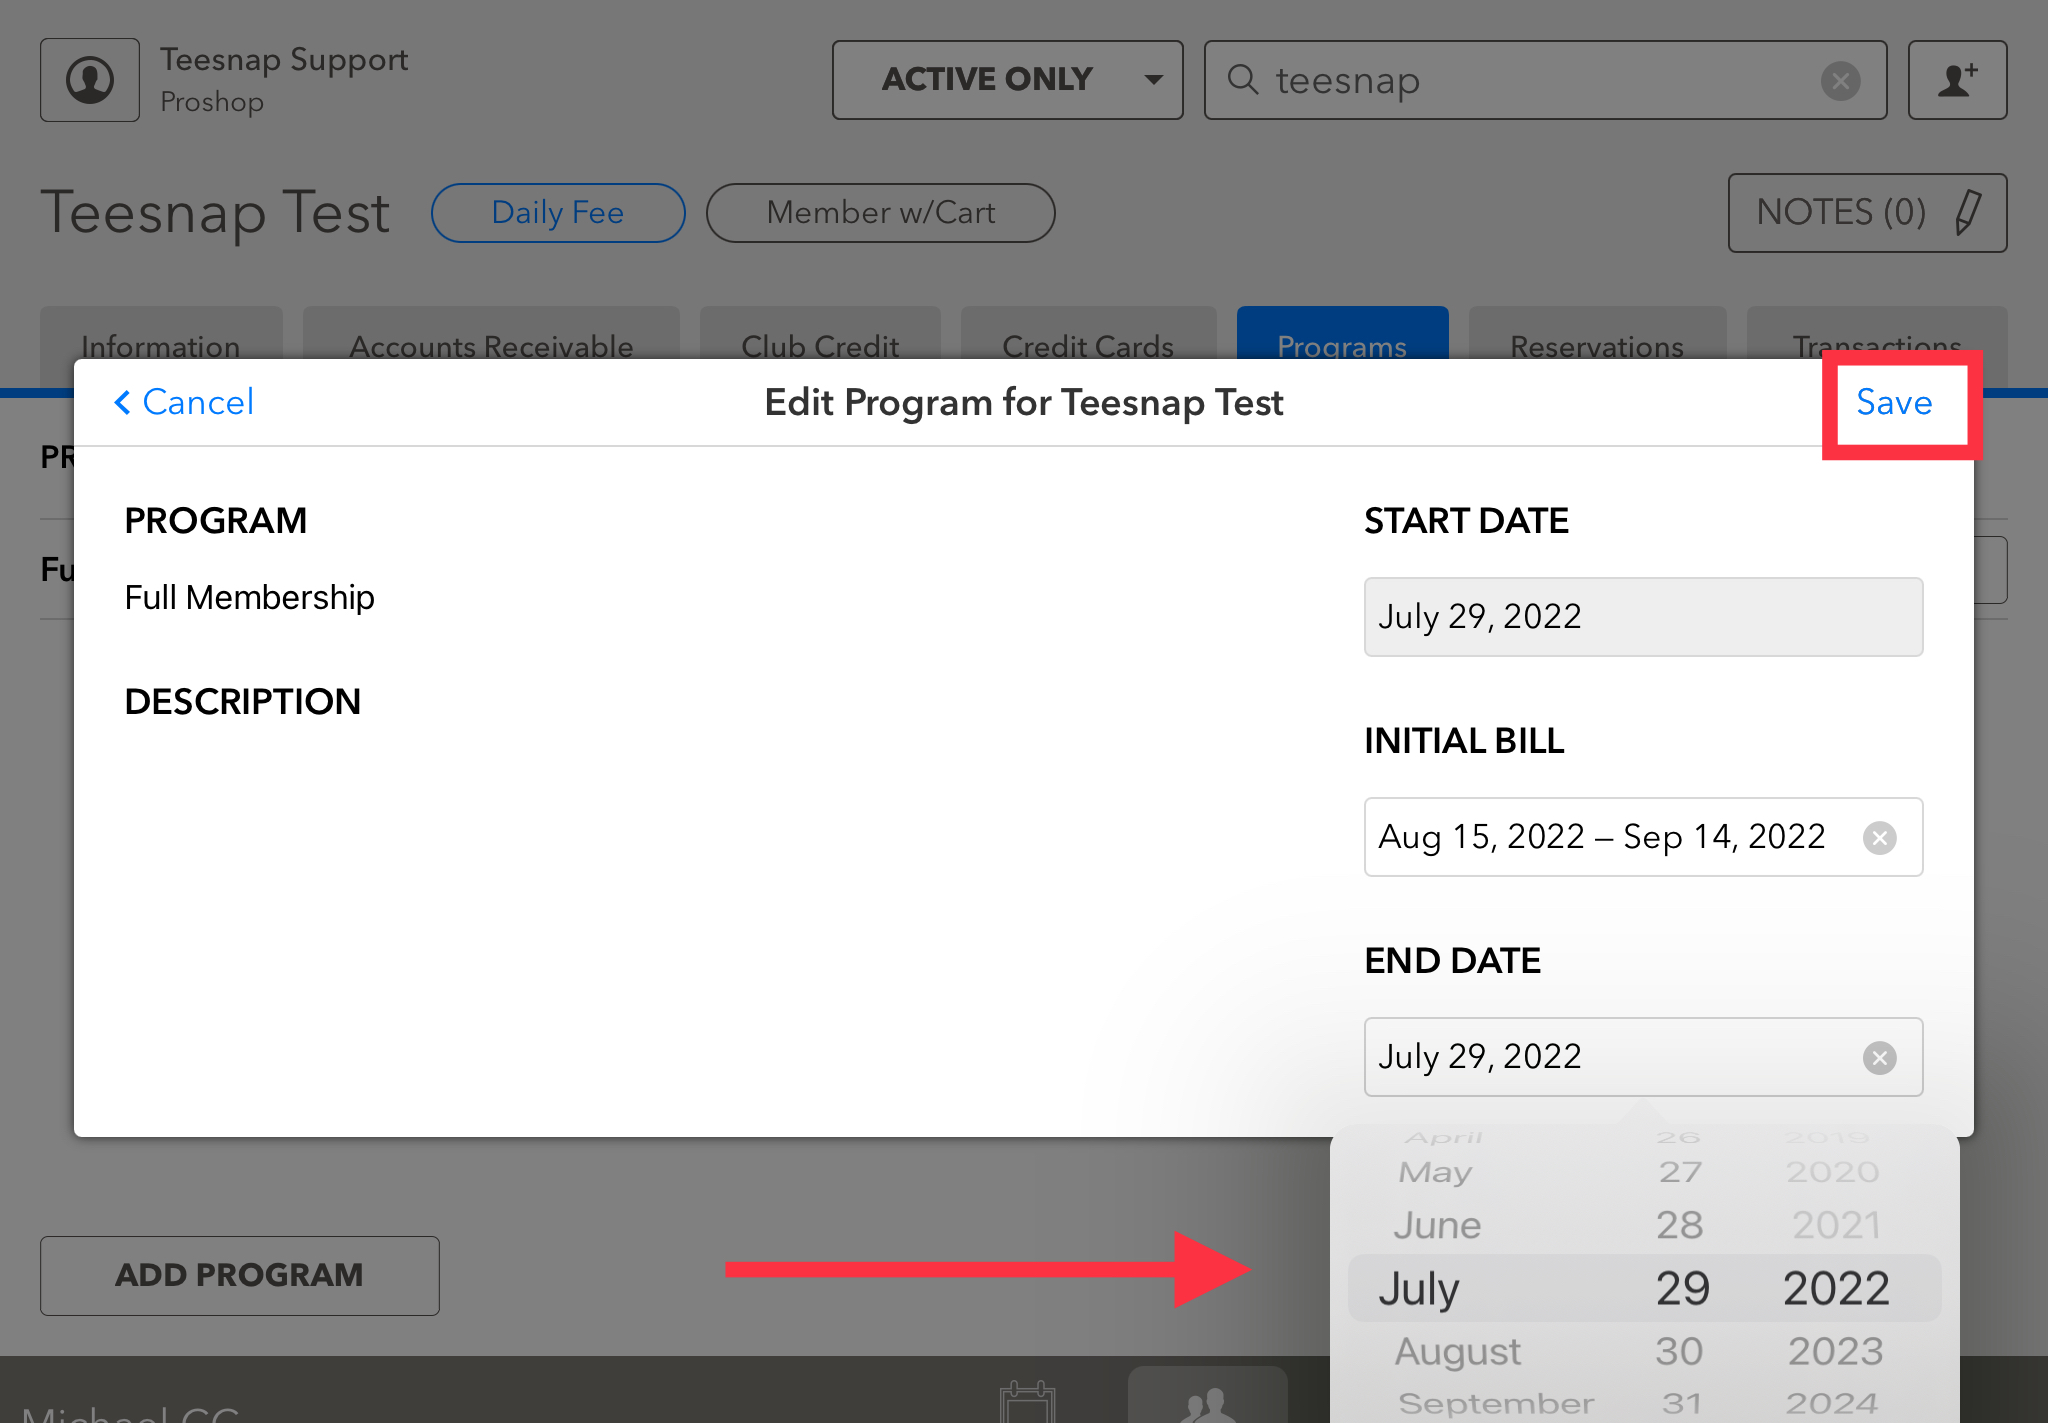Click the Notes pencil edit icon
The width and height of the screenshot is (2048, 1423).
pyautogui.click(x=1964, y=213)
